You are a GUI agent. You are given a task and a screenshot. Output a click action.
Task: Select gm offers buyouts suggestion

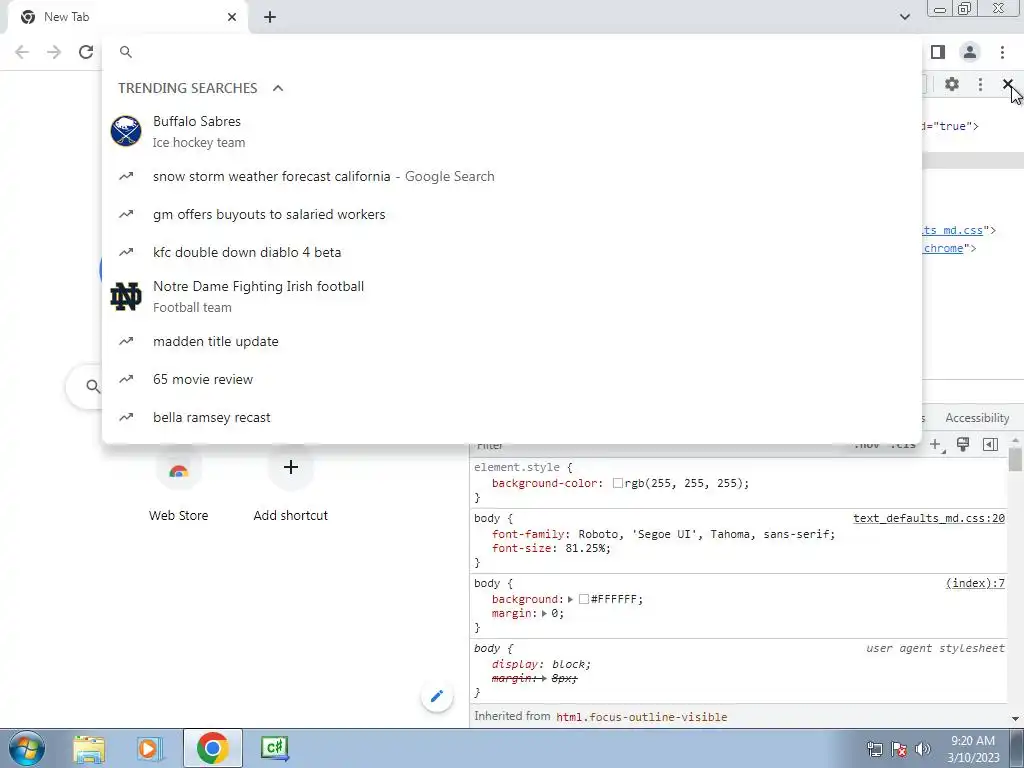click(512, 214)
